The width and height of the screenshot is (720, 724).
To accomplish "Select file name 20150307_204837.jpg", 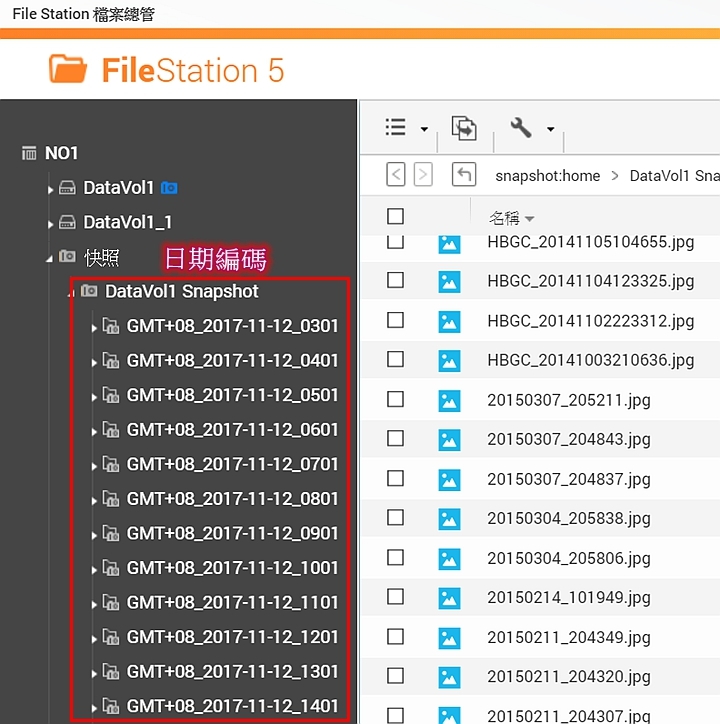I will coord(569,479).
